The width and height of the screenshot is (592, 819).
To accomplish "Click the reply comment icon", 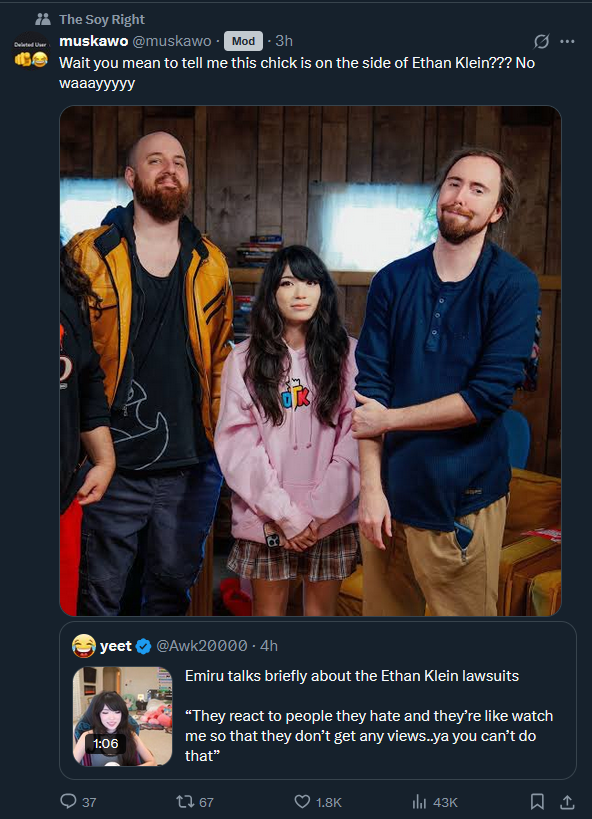I will coord(68,801).
